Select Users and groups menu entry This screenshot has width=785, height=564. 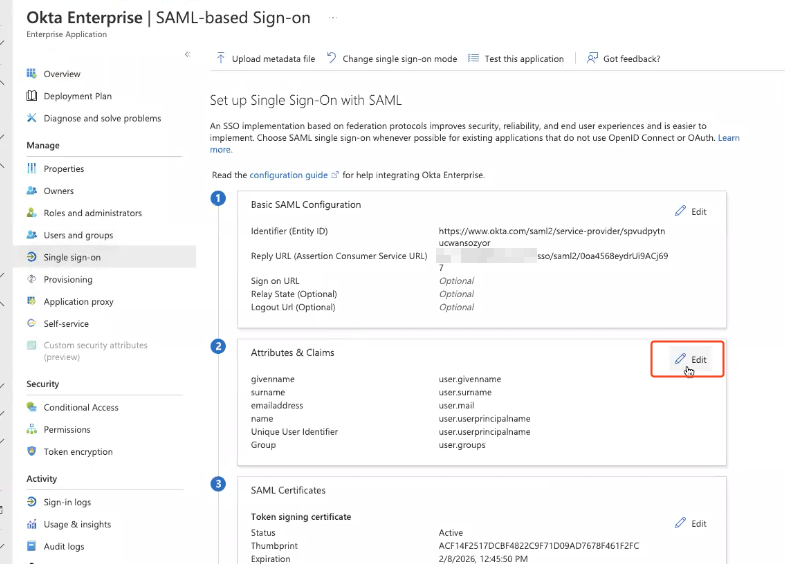(x=78, y=235)
